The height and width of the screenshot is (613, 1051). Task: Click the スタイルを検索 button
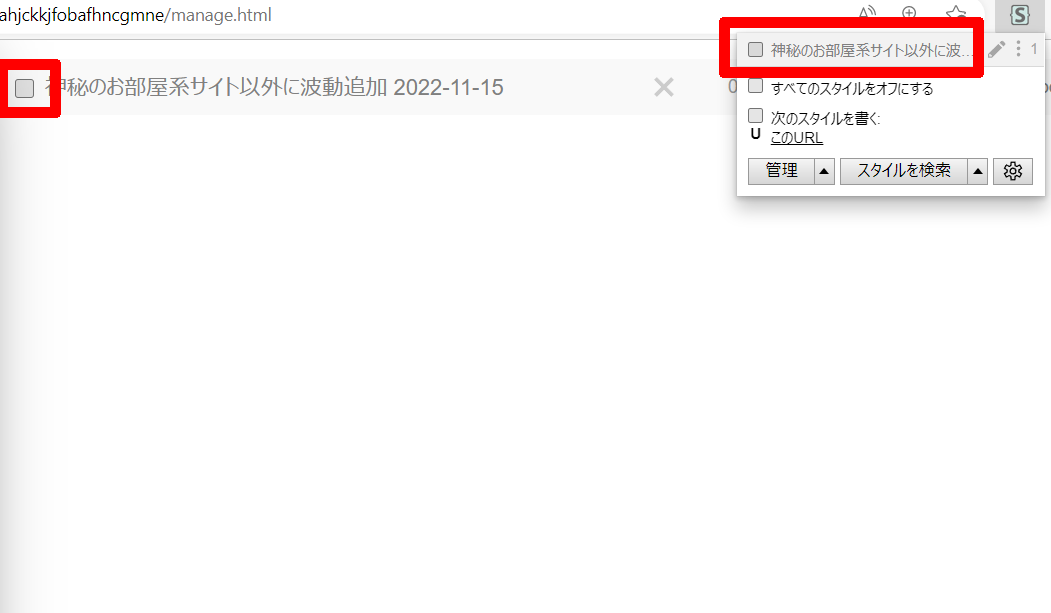[x=904, y=171]
